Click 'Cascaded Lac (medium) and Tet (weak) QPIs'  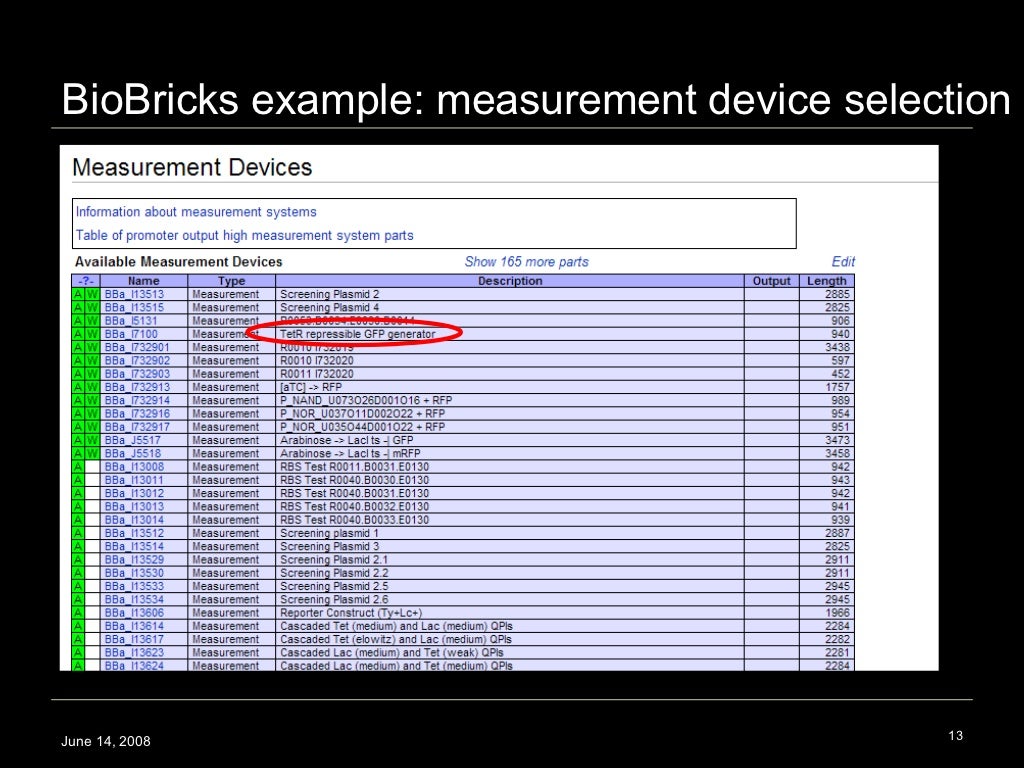tap(392, 653)
